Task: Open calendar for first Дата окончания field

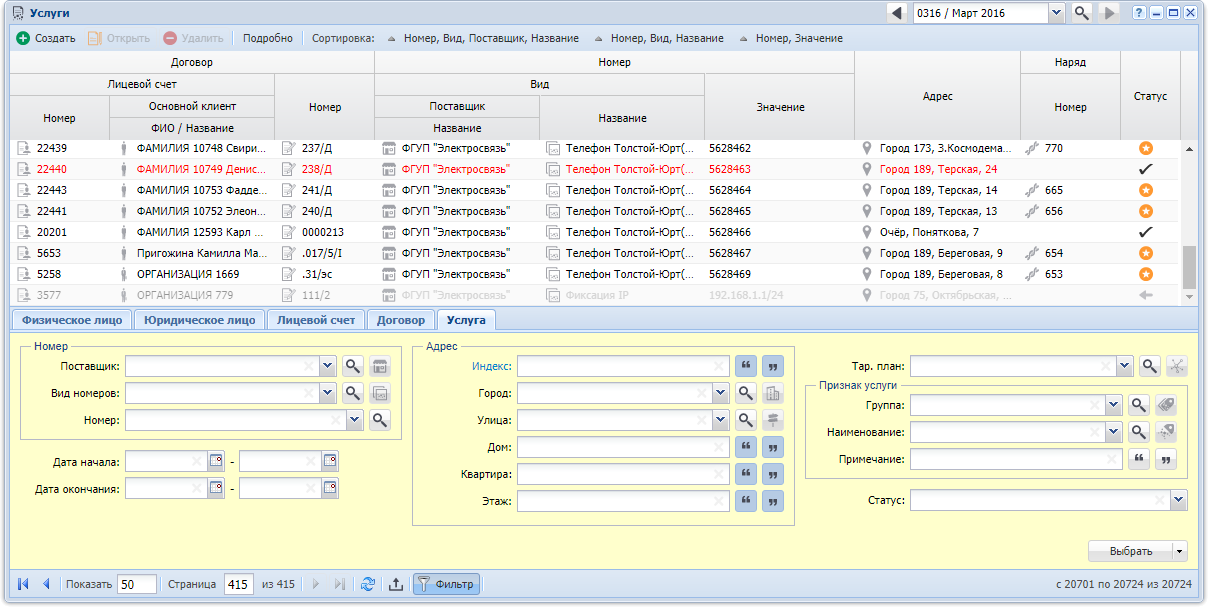Action: (215, 489)
